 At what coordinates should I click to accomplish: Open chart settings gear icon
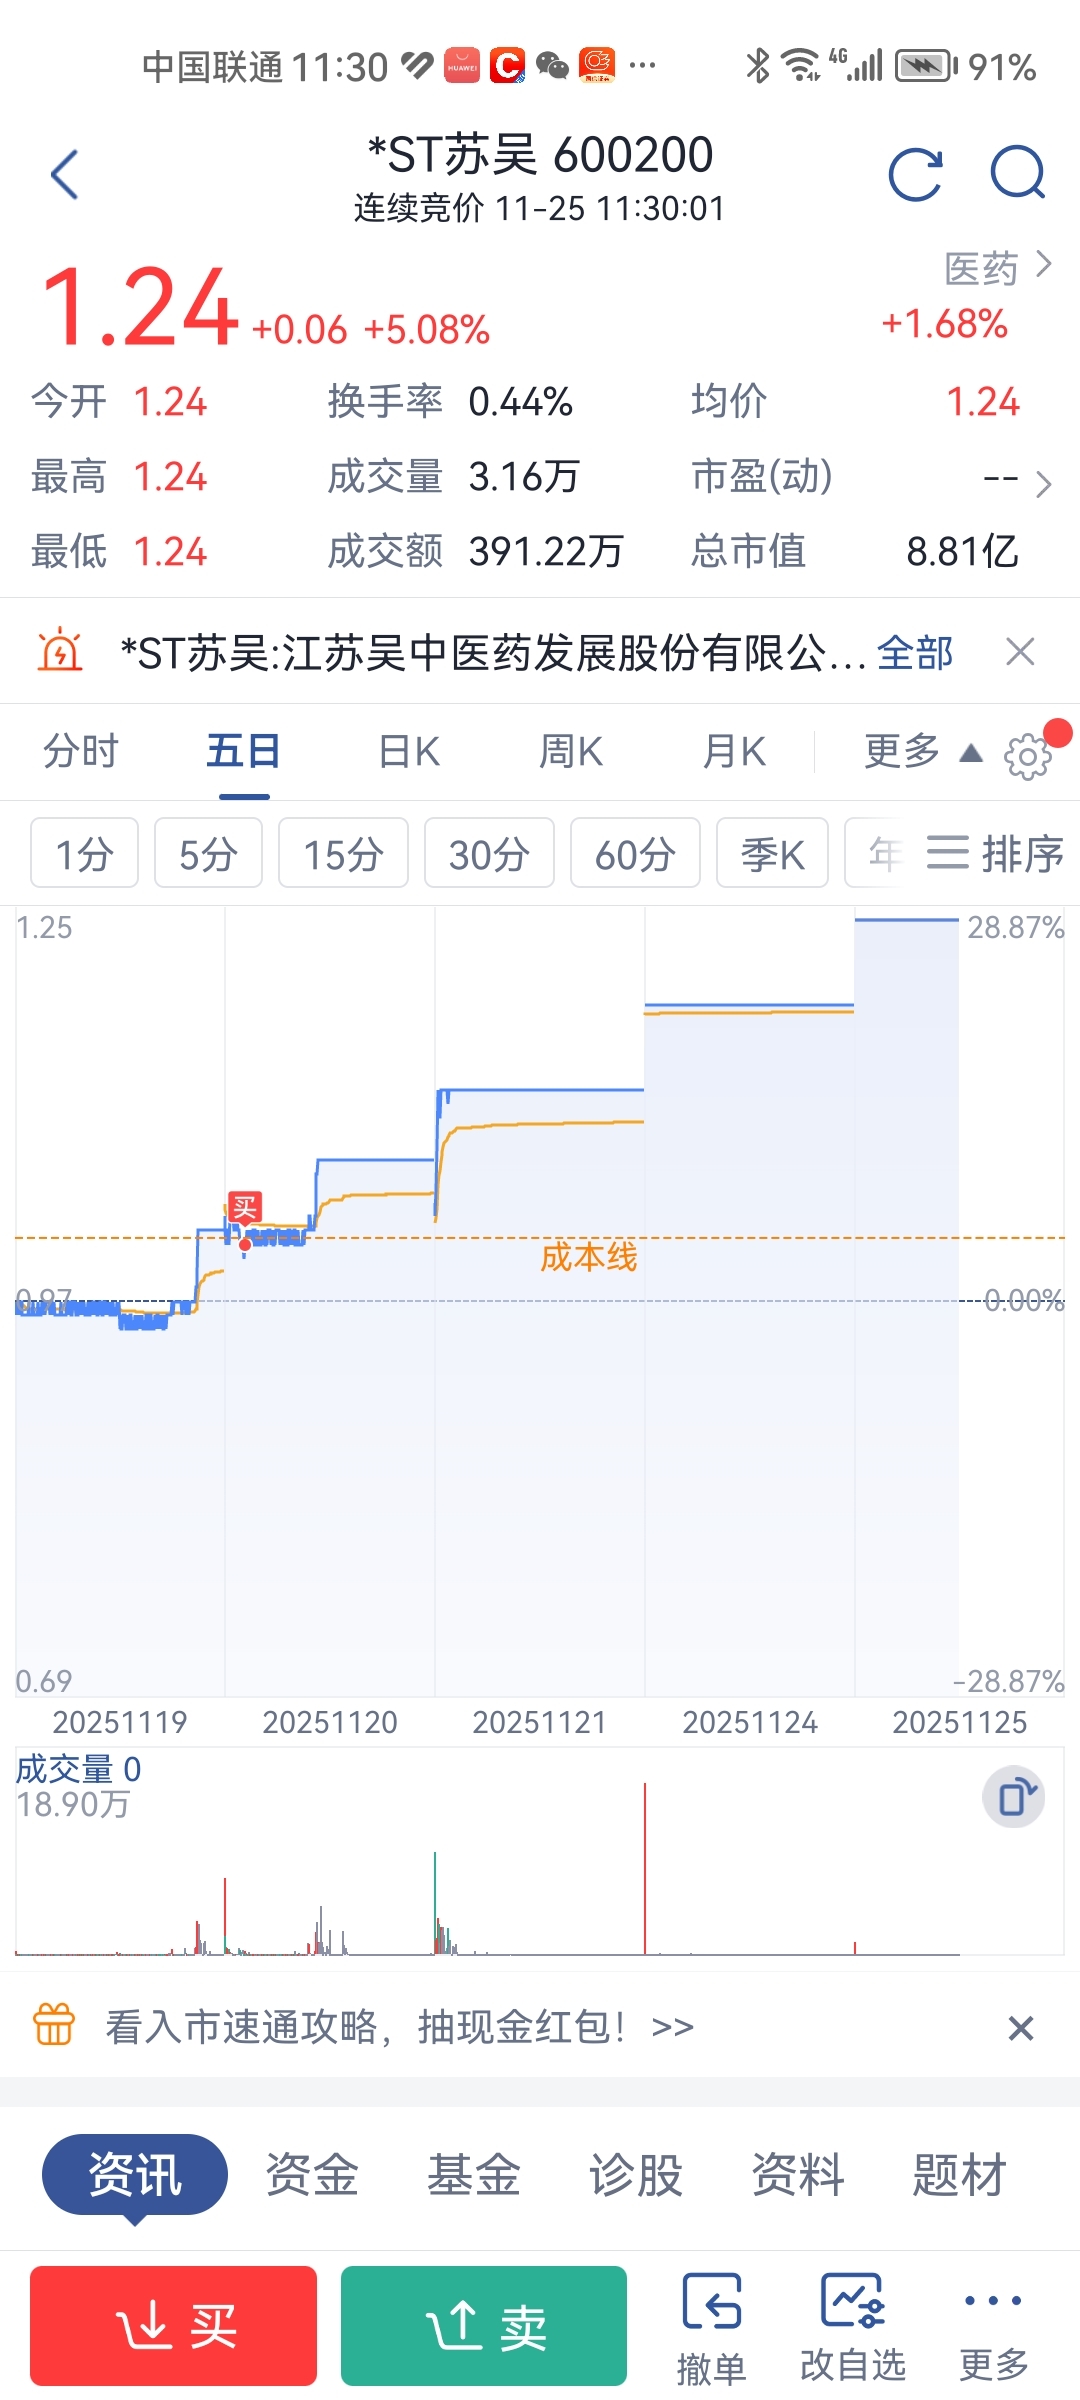[x=1028, y=756]
